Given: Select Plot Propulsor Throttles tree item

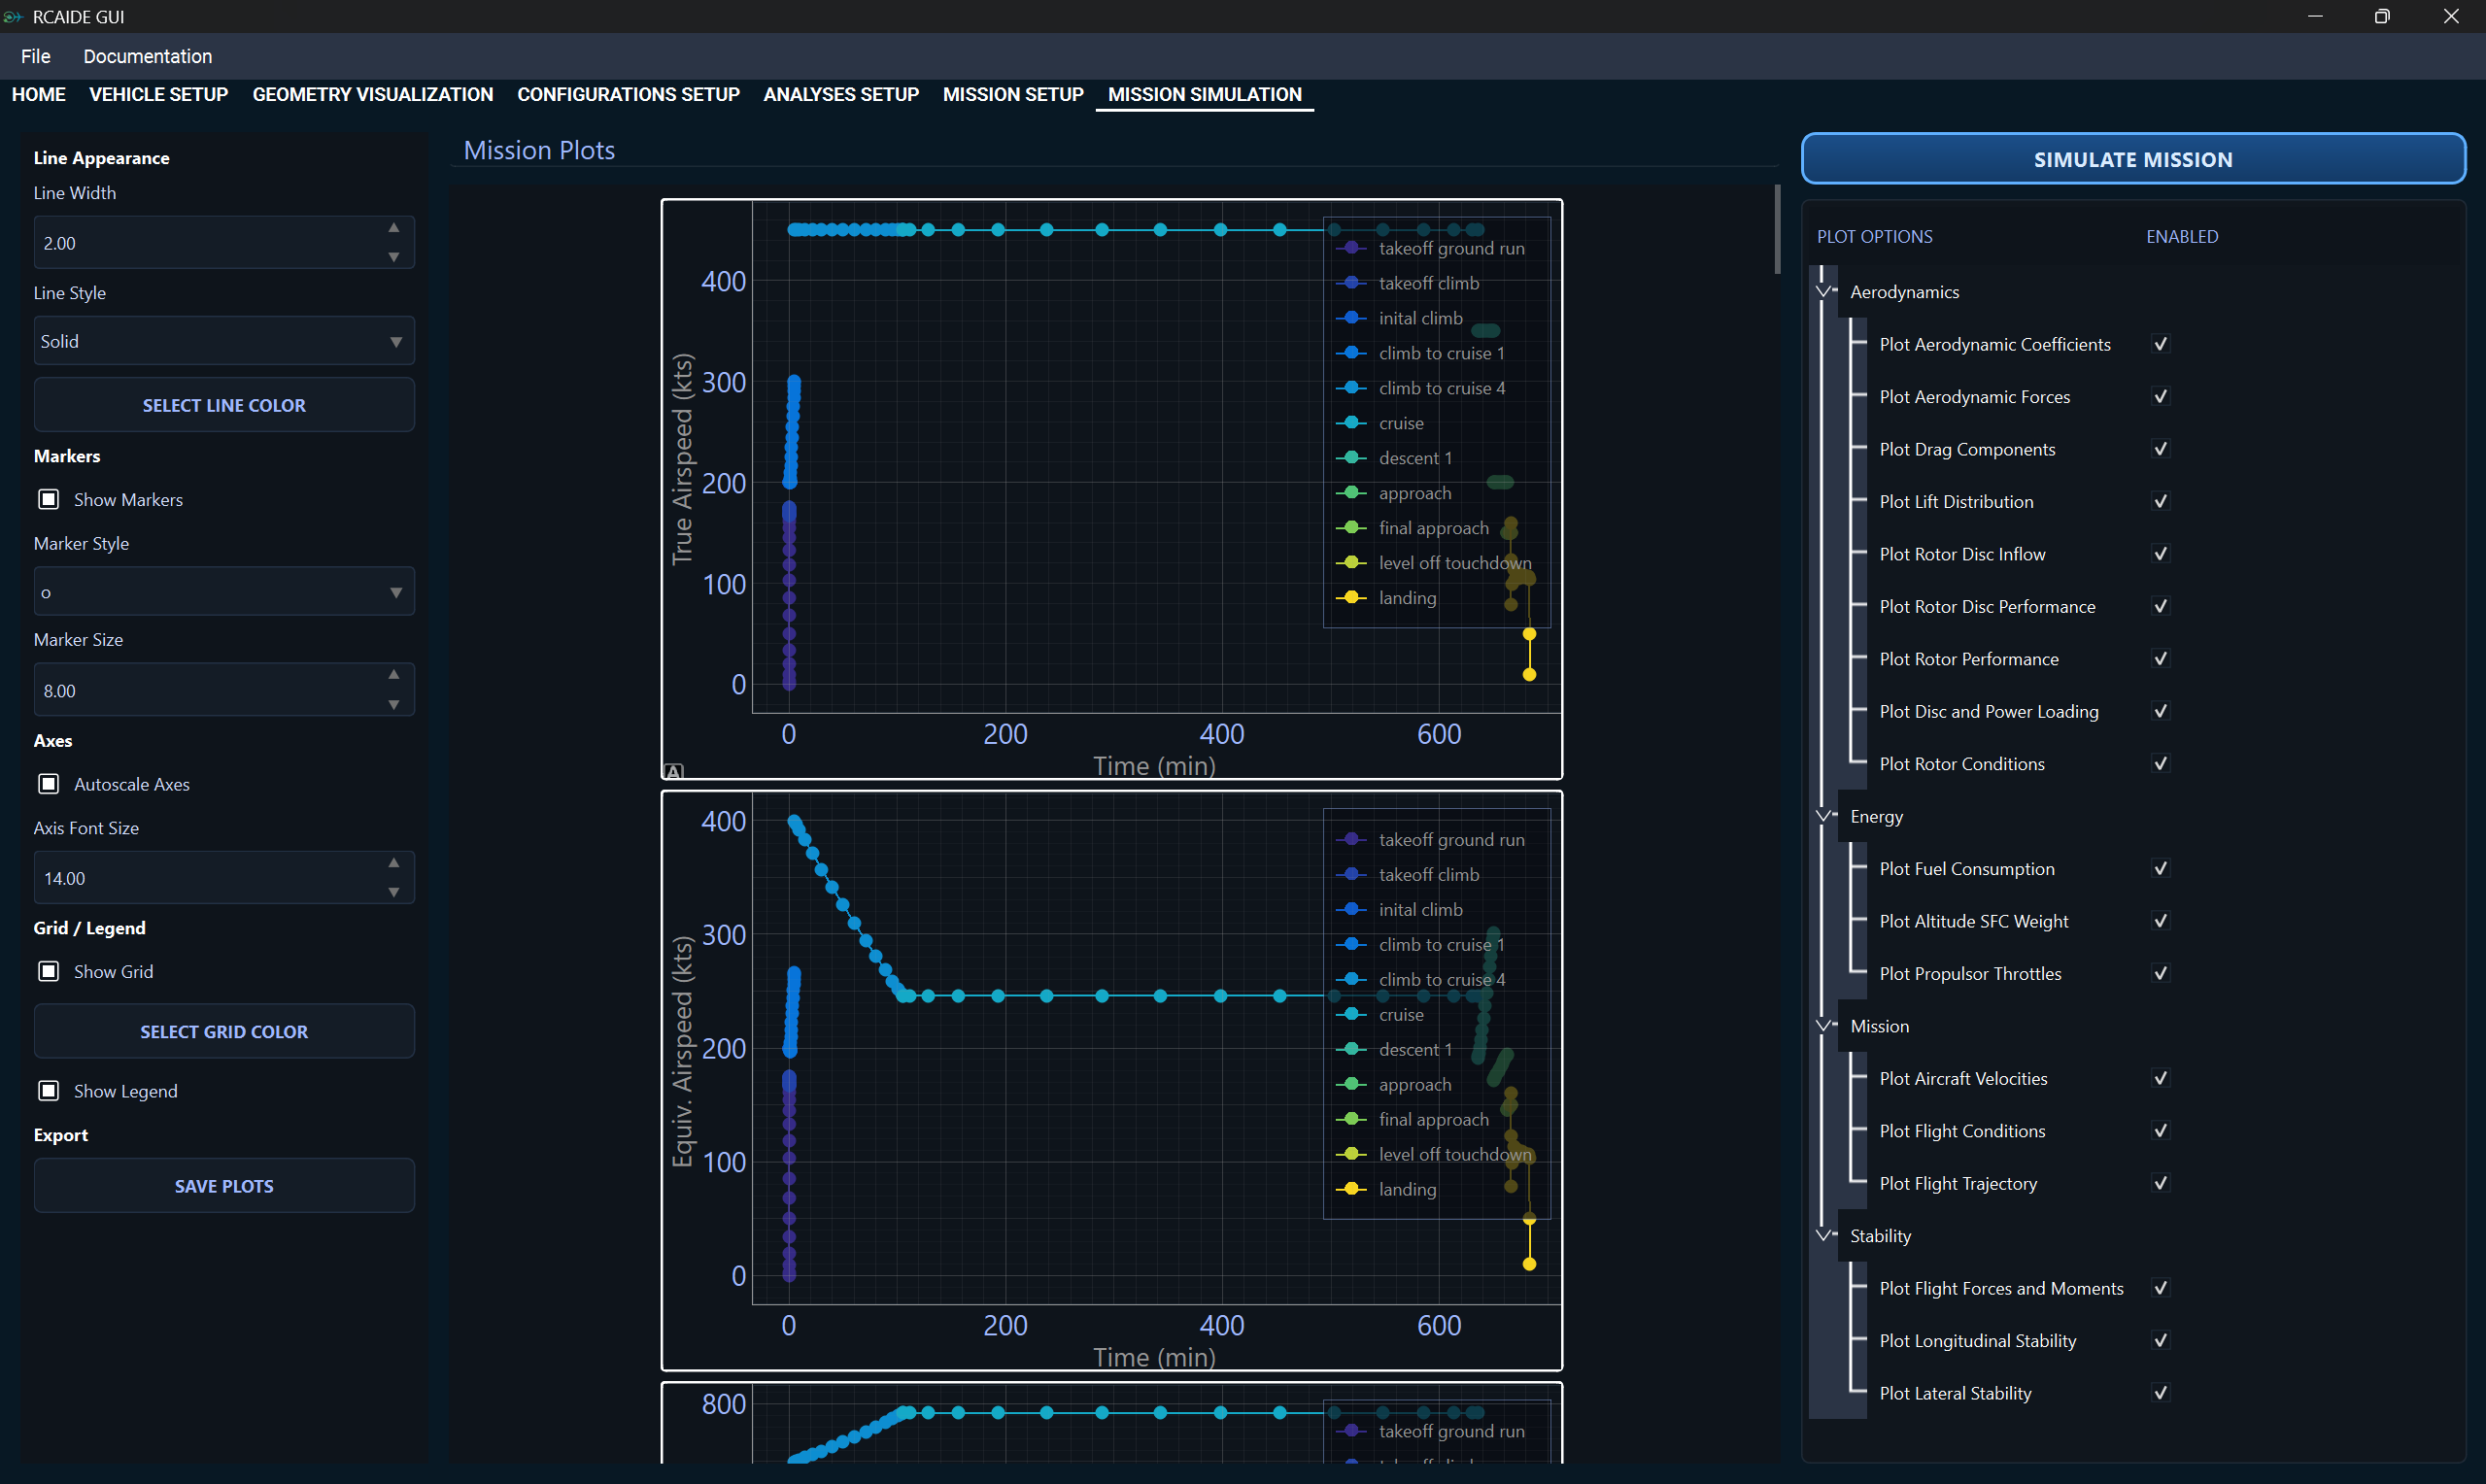Looking at the screenshot, I should point(1970,974).
